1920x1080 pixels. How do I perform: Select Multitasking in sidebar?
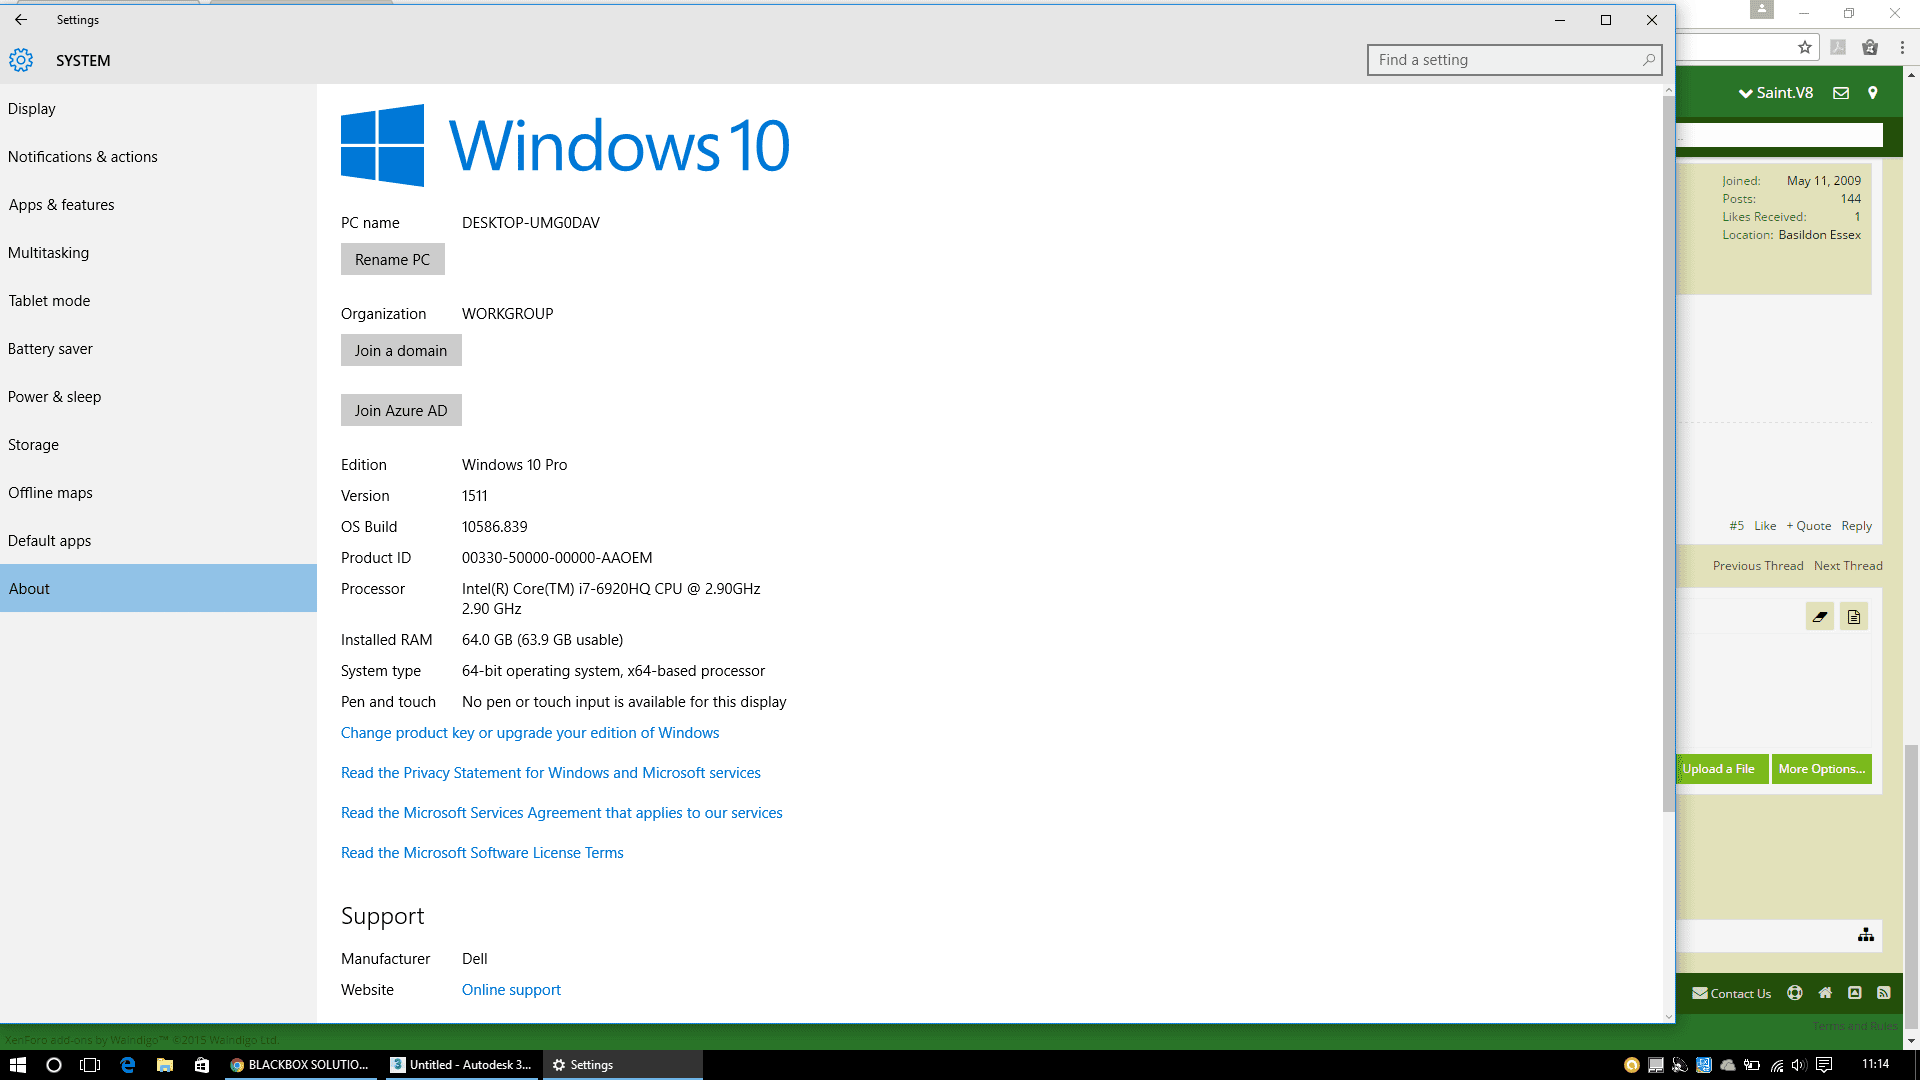(x=158, y=253)
